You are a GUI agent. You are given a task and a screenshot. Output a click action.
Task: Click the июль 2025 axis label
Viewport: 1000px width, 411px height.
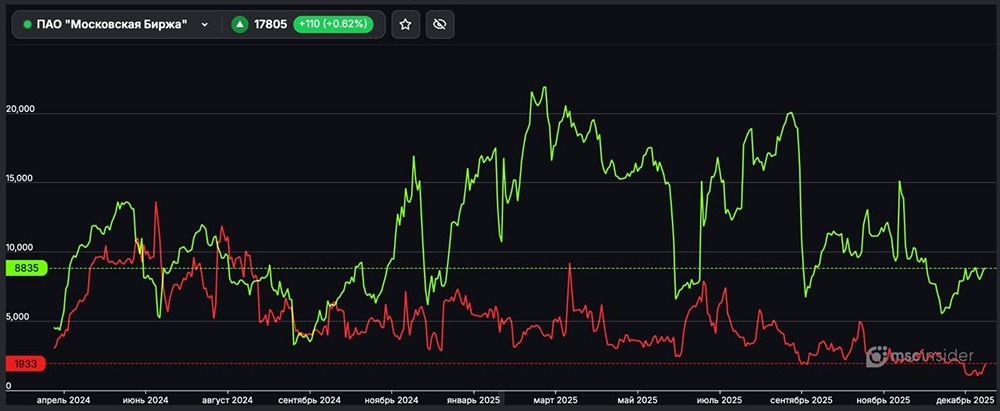719,401
